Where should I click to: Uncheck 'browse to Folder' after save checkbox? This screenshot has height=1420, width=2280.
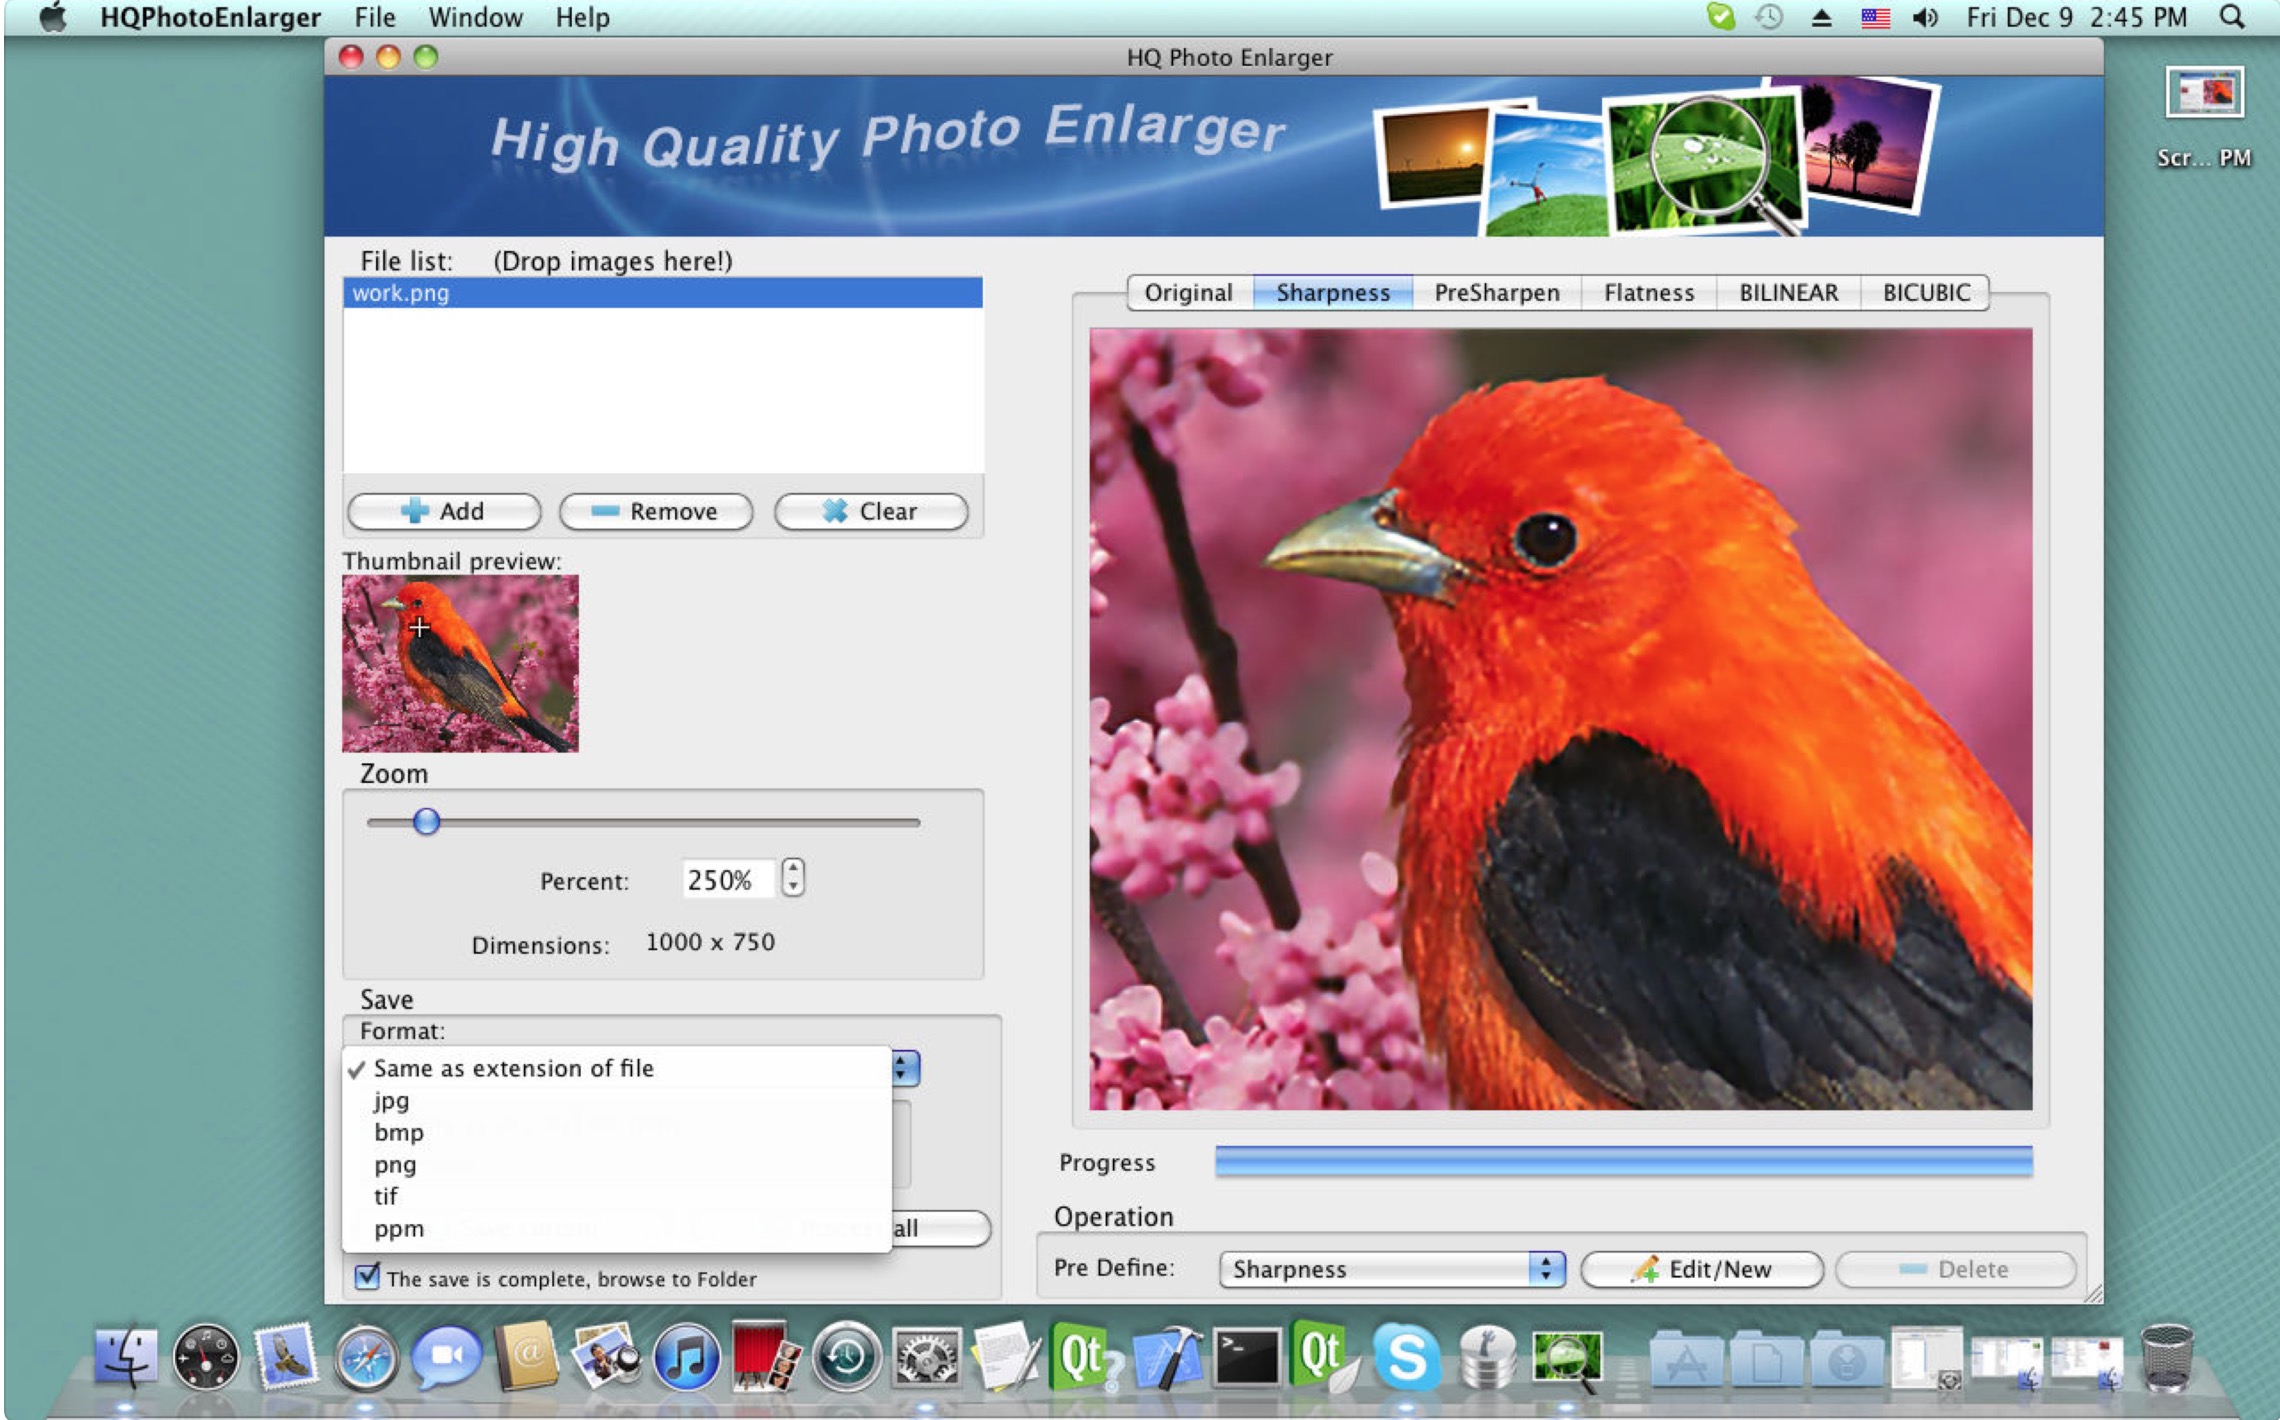click(367, 1277)
